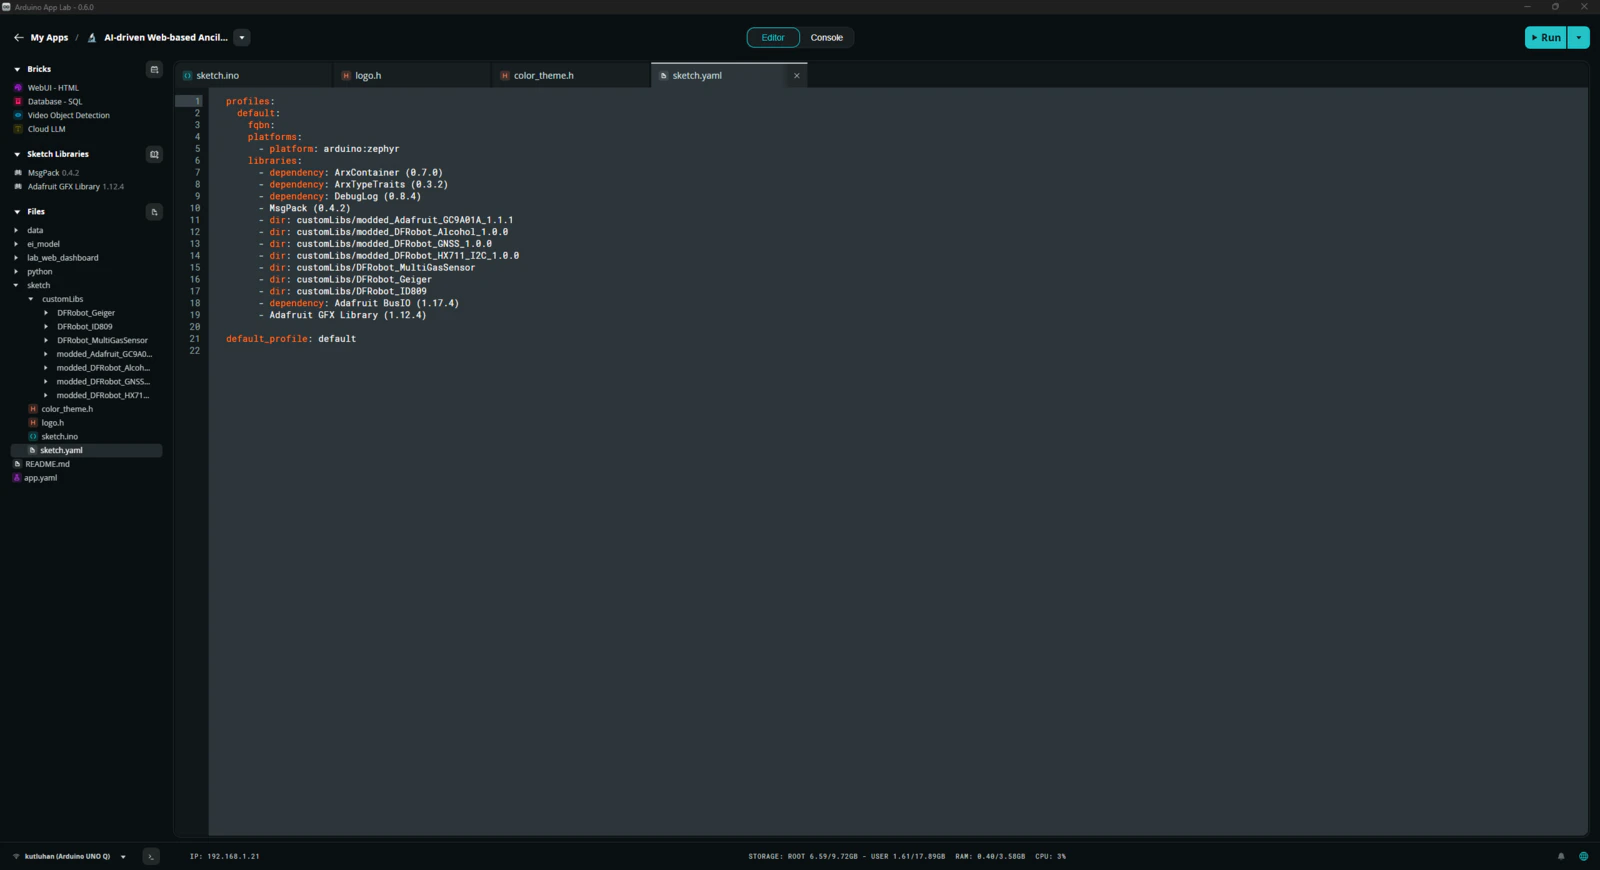Expand the lab_web_dashboard folder

tap(16, 258)
